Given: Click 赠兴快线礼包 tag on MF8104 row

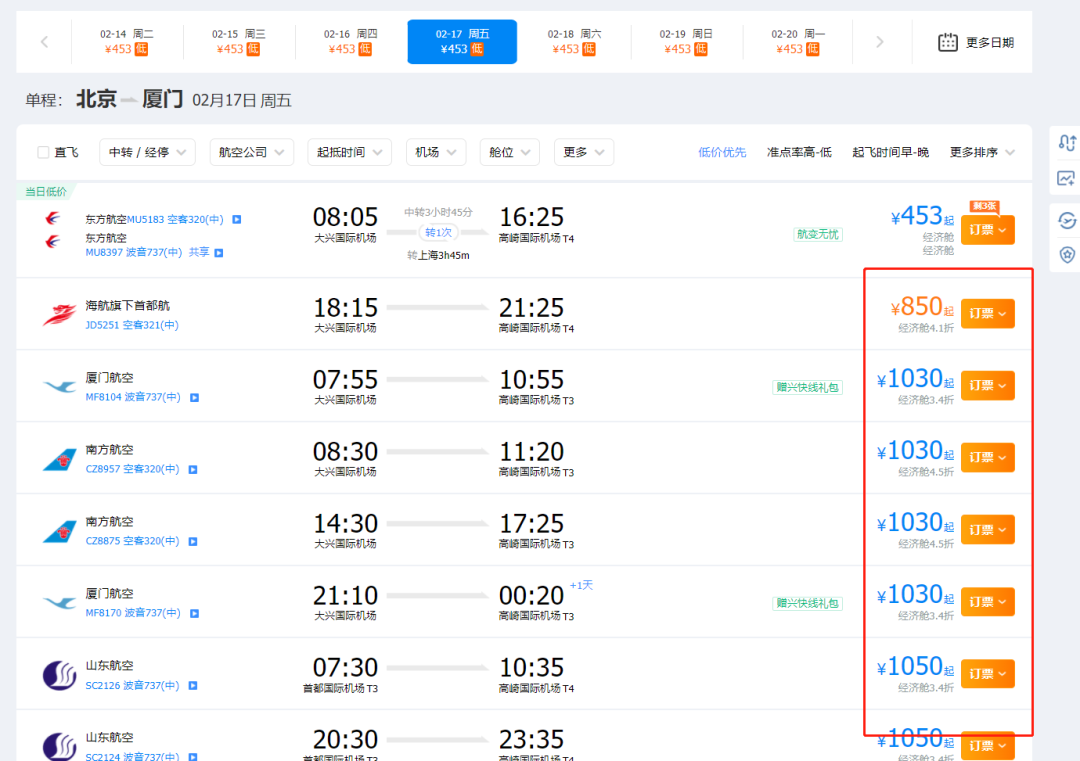Looking at the screenshot, I should coord(807,387).
